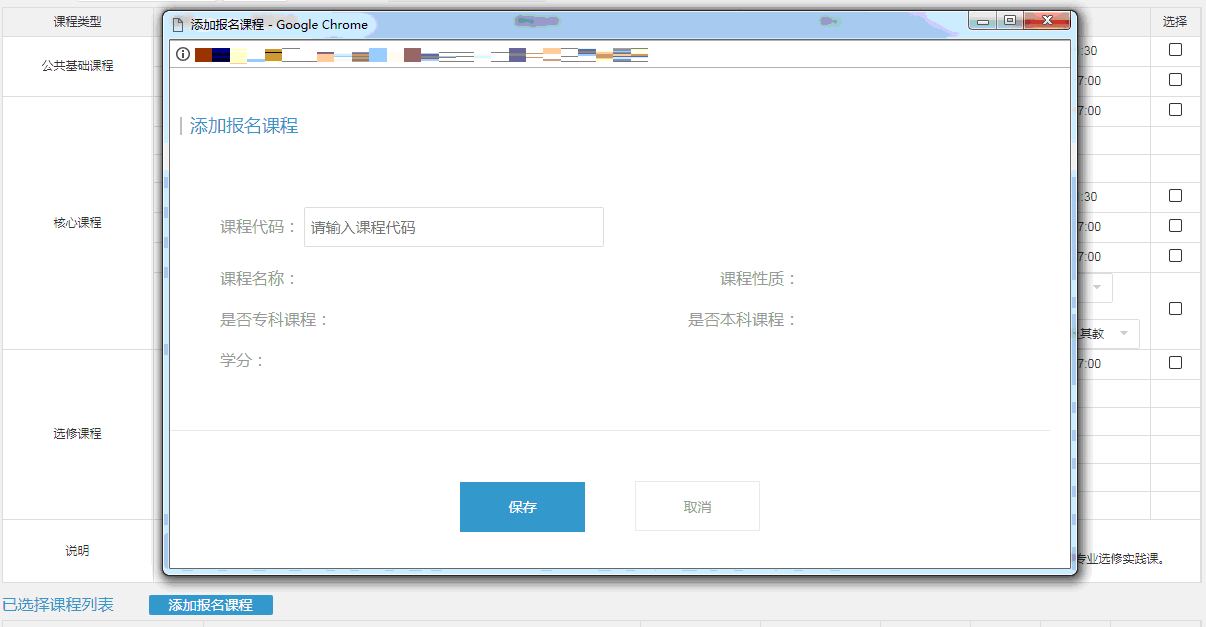Expand the dropdown above the 其教 dropdown
This screenshot has width=1206, height=627.
pos(1096,288)
